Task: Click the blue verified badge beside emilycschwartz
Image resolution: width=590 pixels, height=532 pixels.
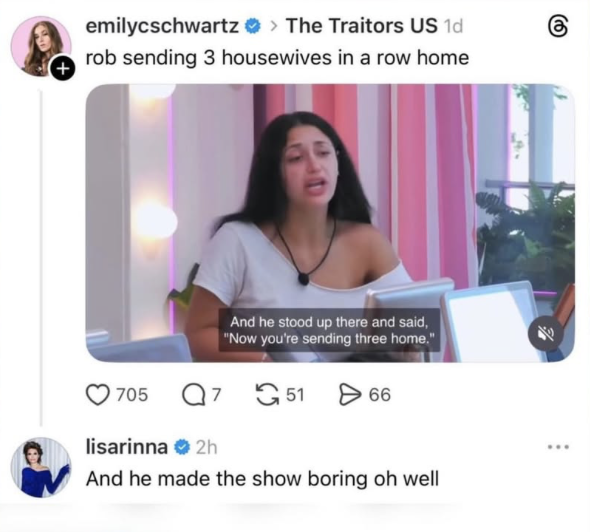Action: click(253, 26)
